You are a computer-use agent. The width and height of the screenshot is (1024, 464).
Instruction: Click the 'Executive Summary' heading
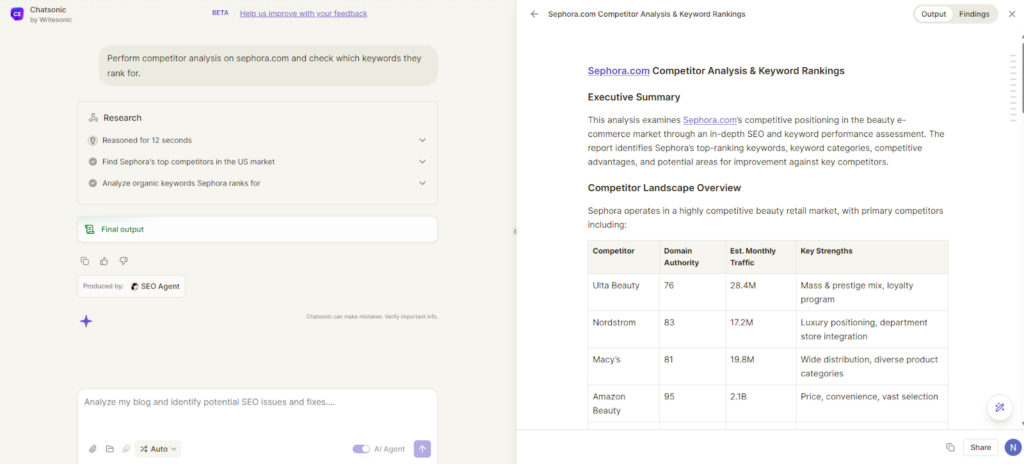[x=633, y=97]
